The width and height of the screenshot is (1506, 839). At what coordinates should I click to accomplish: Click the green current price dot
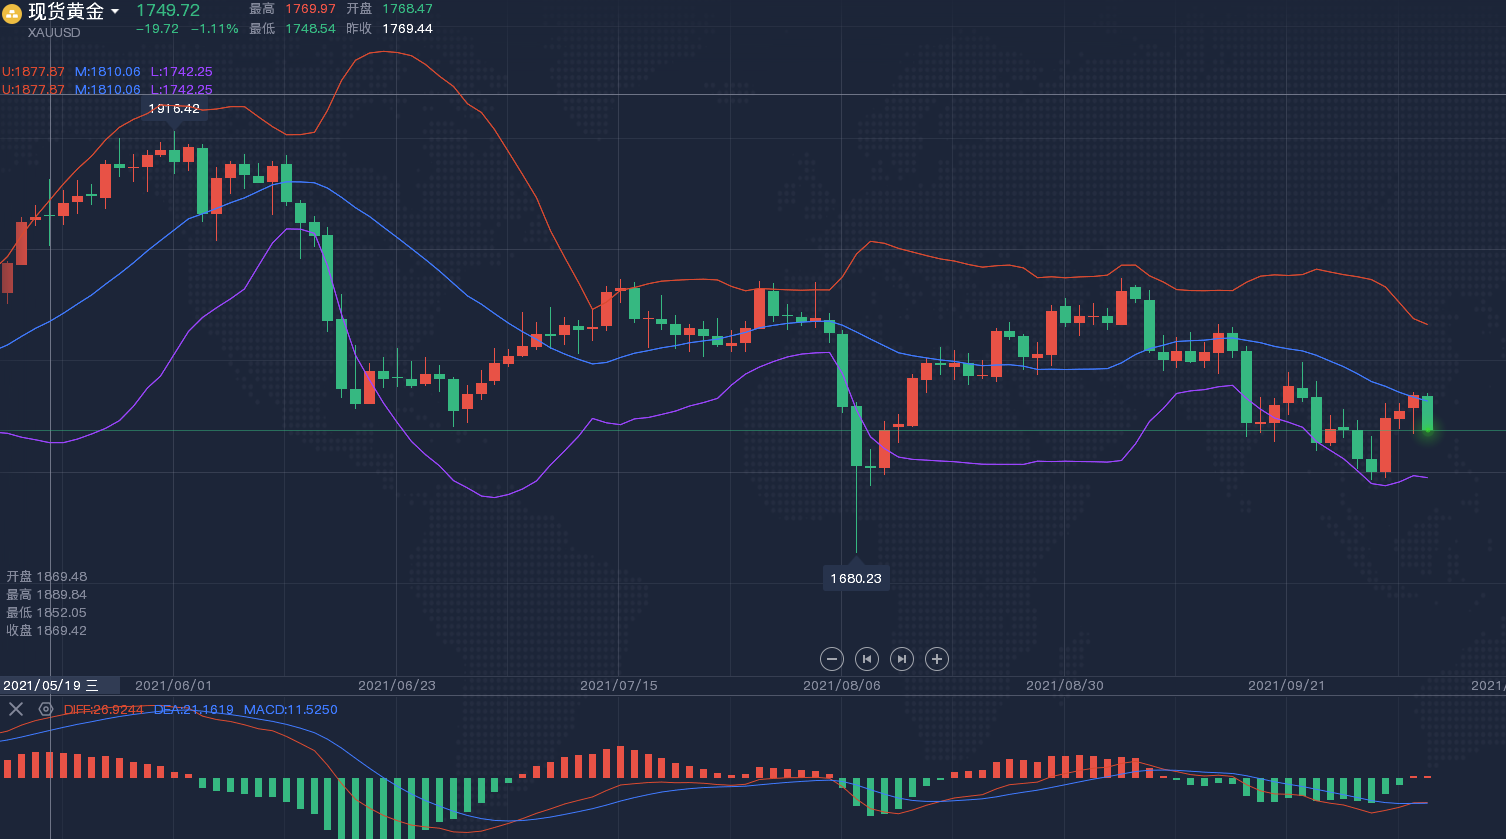1427,430
